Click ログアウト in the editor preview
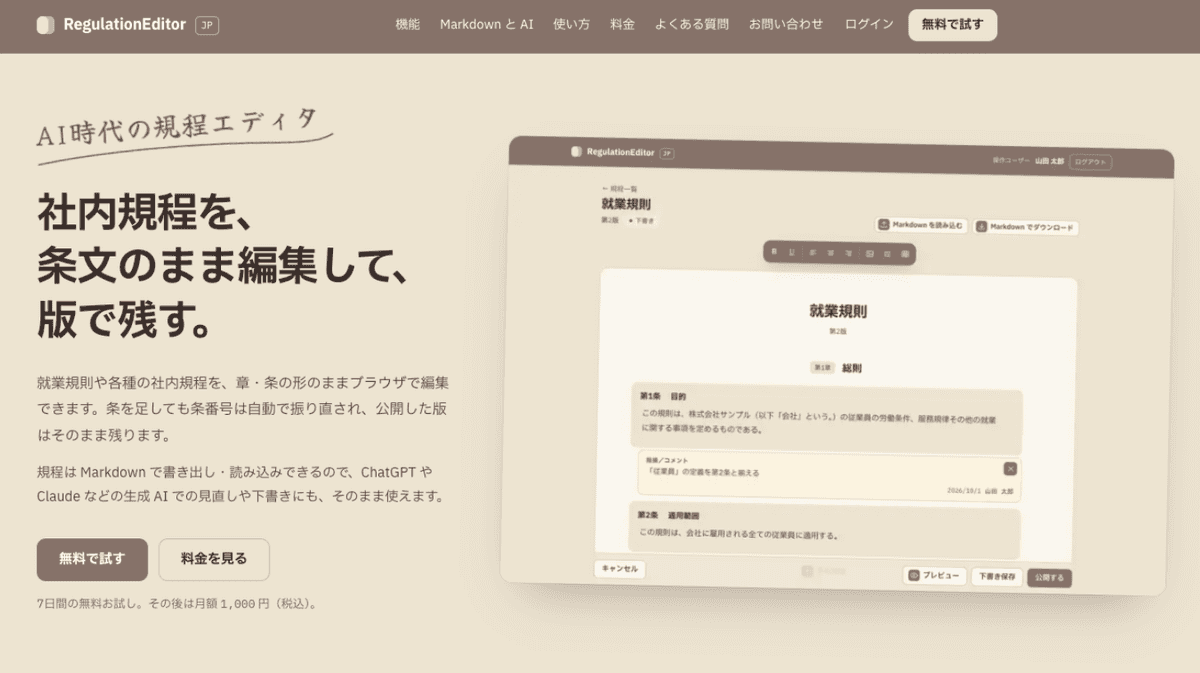Screen dimensions: 1200x673 pos(1090,162)
